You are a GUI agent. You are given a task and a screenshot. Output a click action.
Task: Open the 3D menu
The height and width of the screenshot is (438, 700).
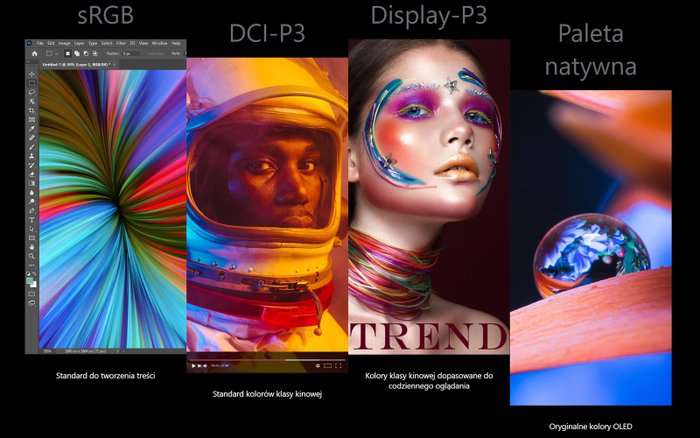[132, 43]
